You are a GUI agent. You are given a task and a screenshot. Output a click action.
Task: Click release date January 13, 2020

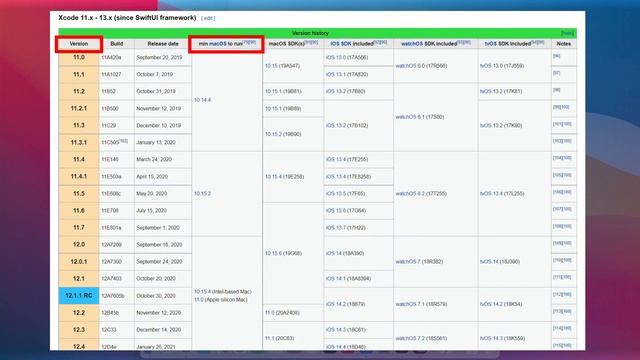156,142
